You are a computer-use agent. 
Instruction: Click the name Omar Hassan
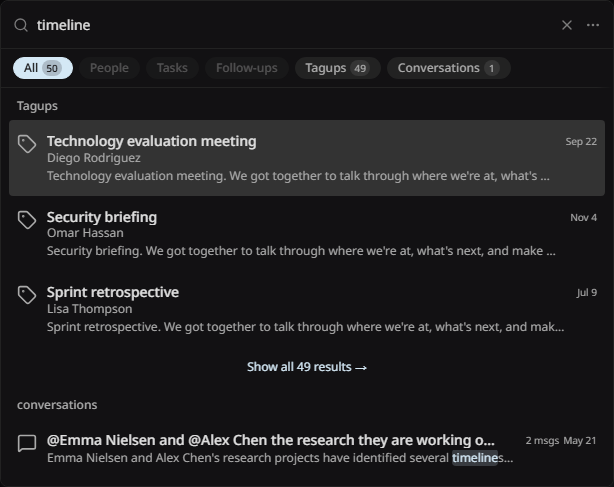click(x=85, y=233)
